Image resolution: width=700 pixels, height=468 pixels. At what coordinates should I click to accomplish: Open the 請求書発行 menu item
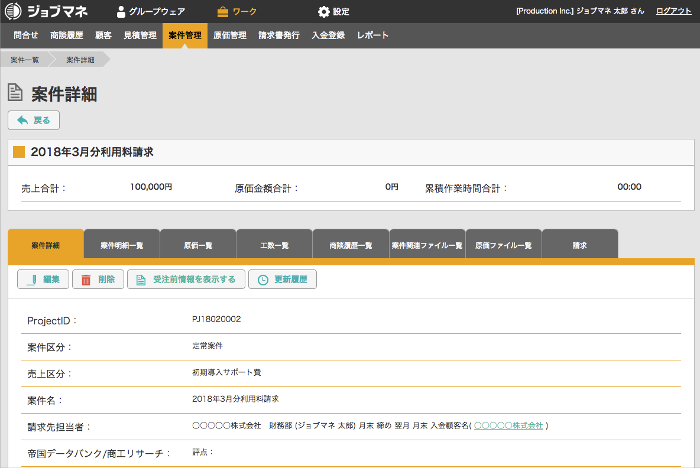279,35
